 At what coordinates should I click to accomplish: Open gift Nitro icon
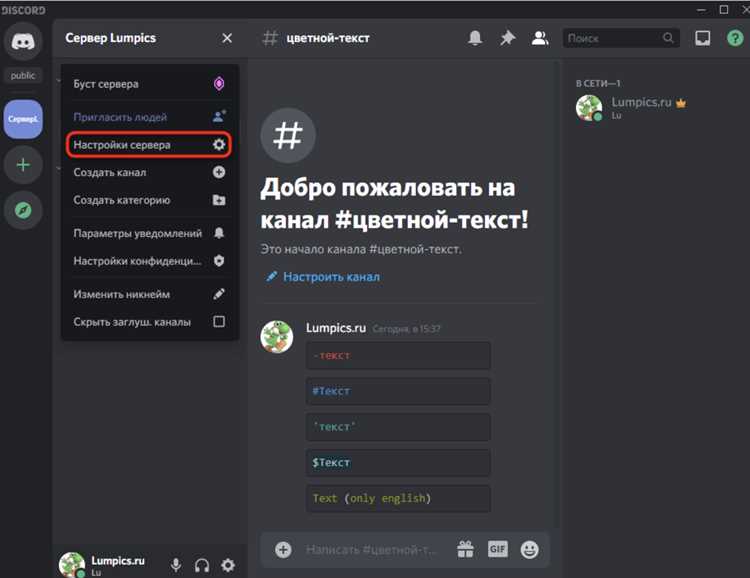465,549
